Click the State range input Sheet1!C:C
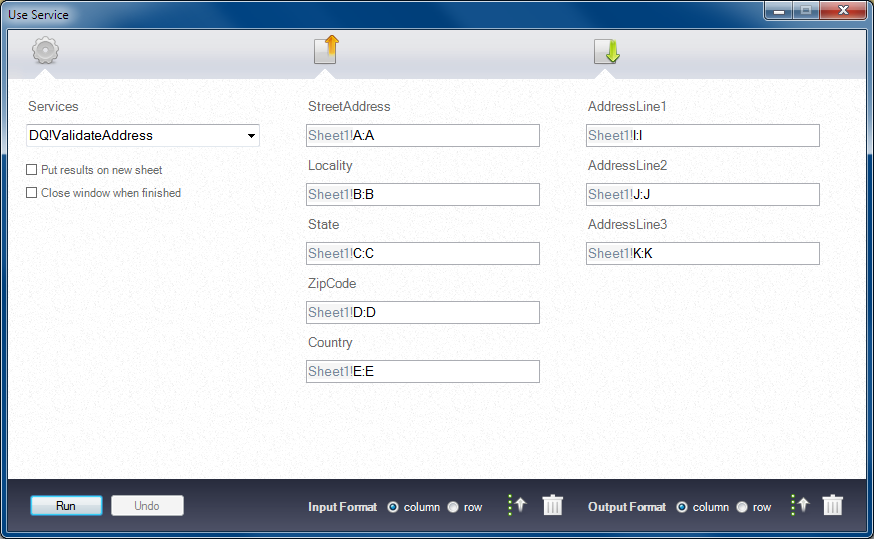 (x=423, y=254)
